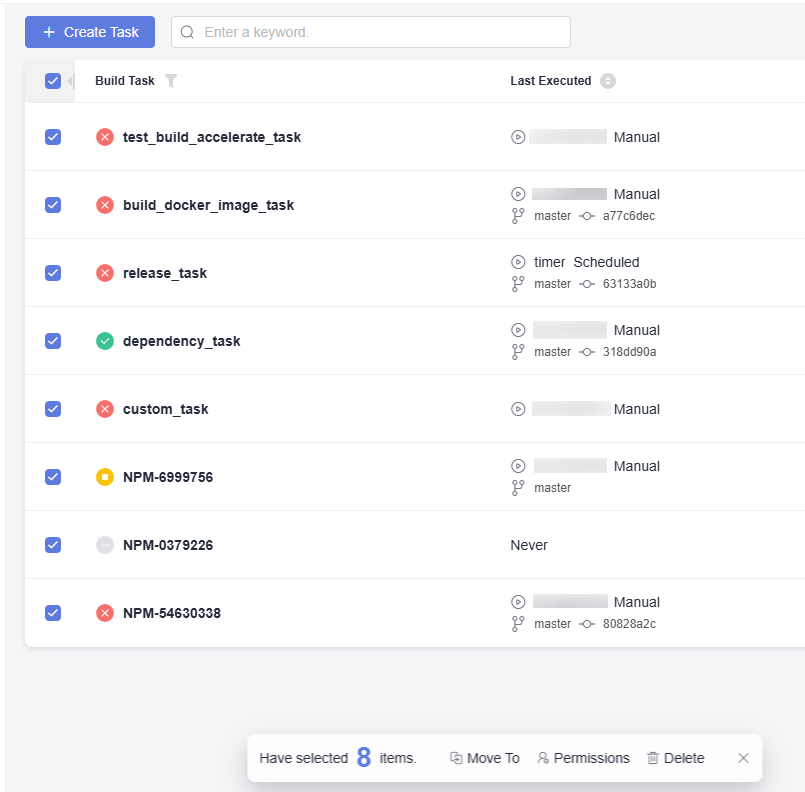Screen dimensions: 805x792
Task: Click failed status icon of test_build_accelerate_task
Action: [105, 137]
